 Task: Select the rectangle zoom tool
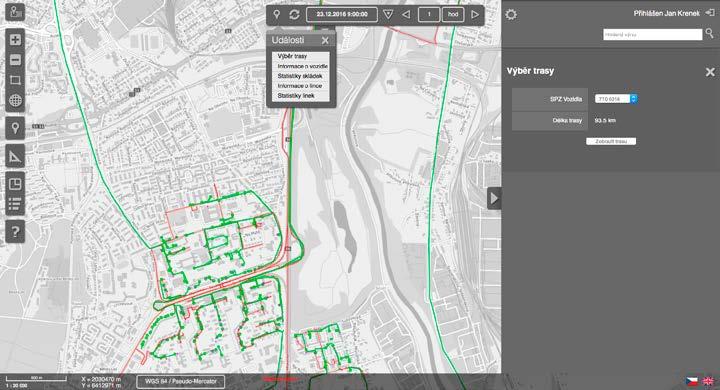15,80
